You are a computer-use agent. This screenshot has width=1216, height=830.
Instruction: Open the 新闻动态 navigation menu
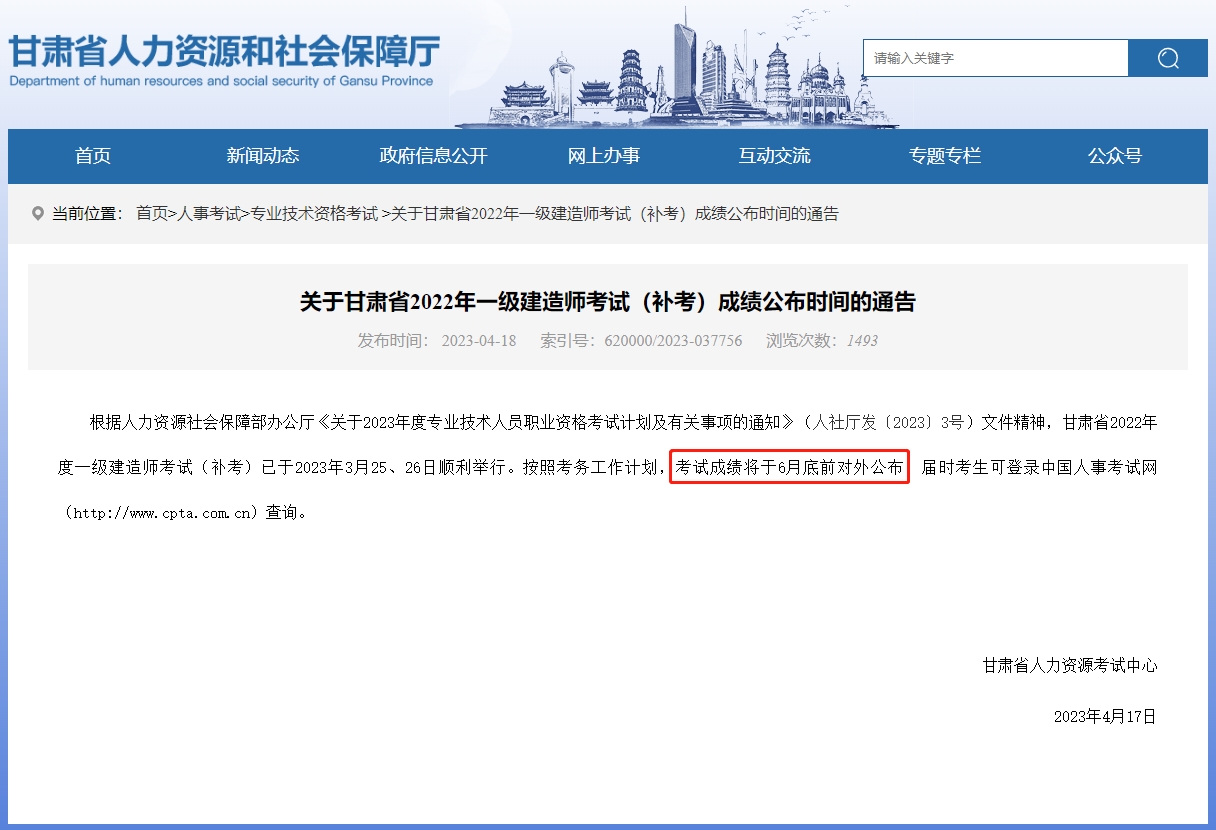tap(263, 156)
